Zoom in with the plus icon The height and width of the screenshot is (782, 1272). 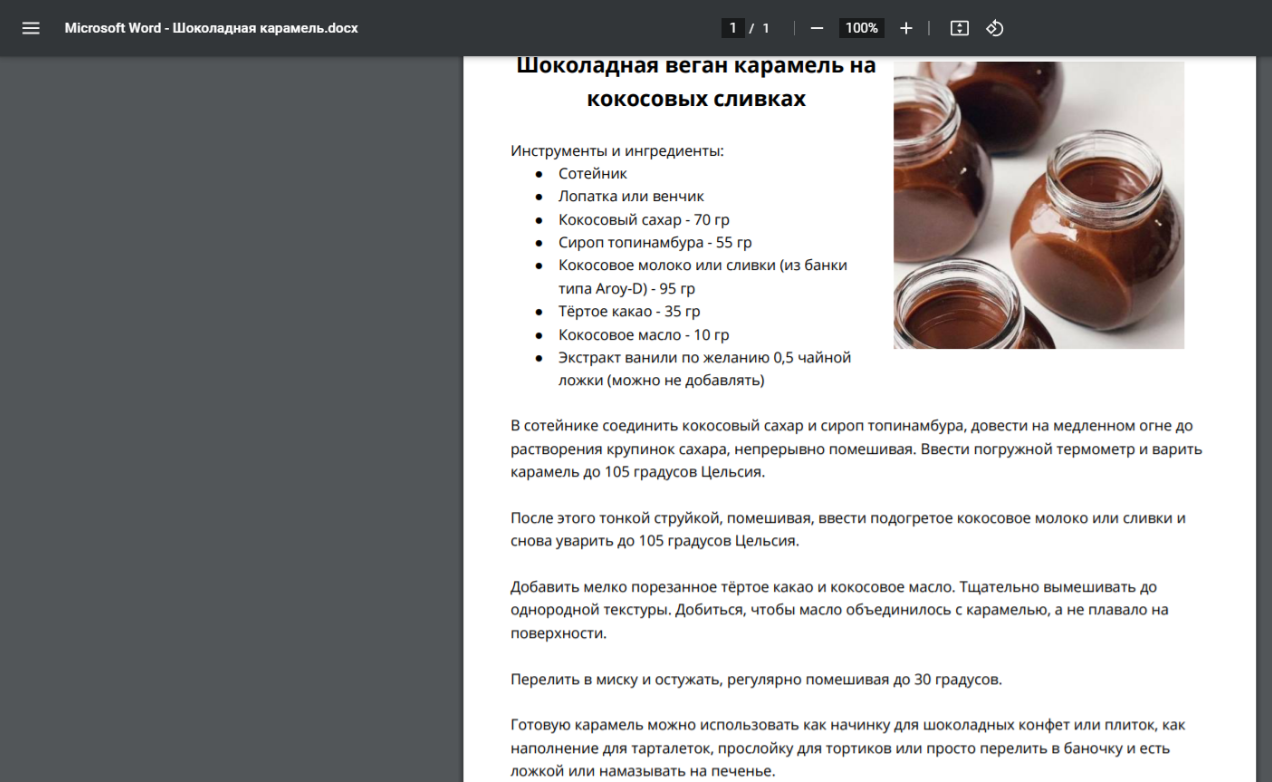point(906,28)
